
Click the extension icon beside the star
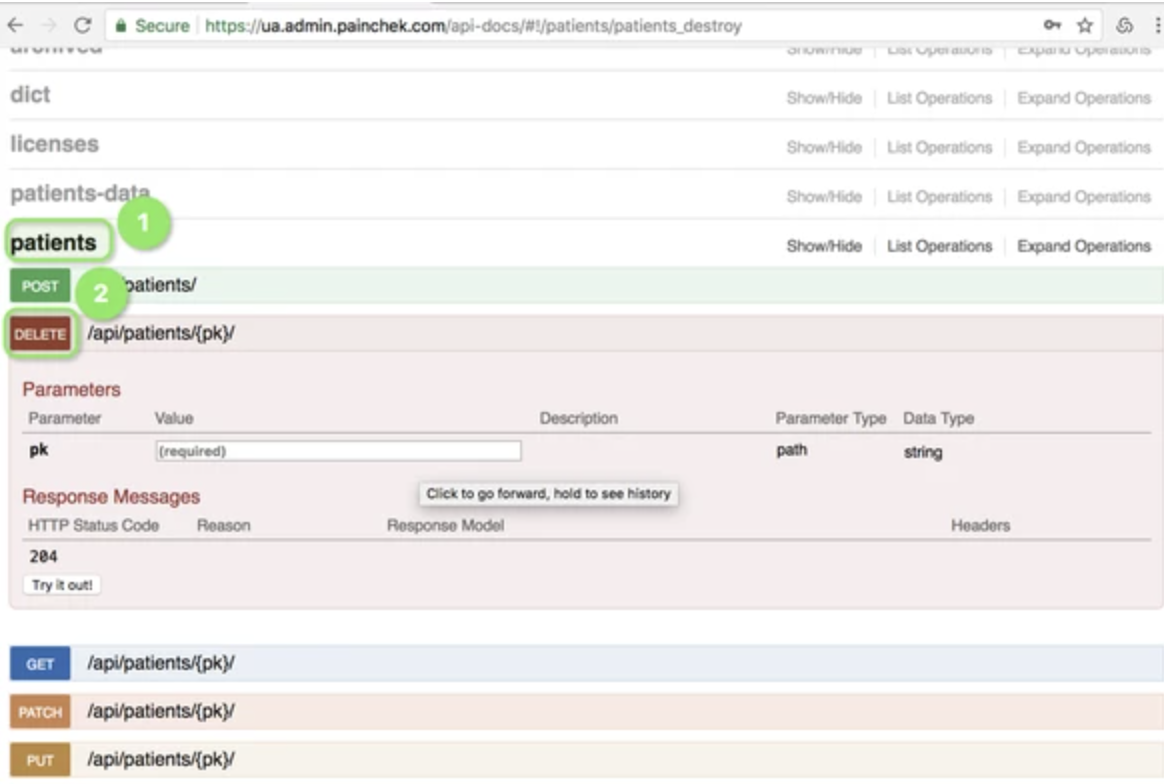click(1124, 26)
